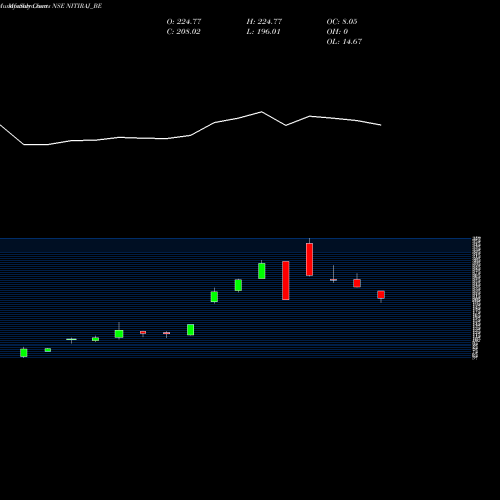Click the NSE NITIRAJ_BE chart title

click(51, 6)
